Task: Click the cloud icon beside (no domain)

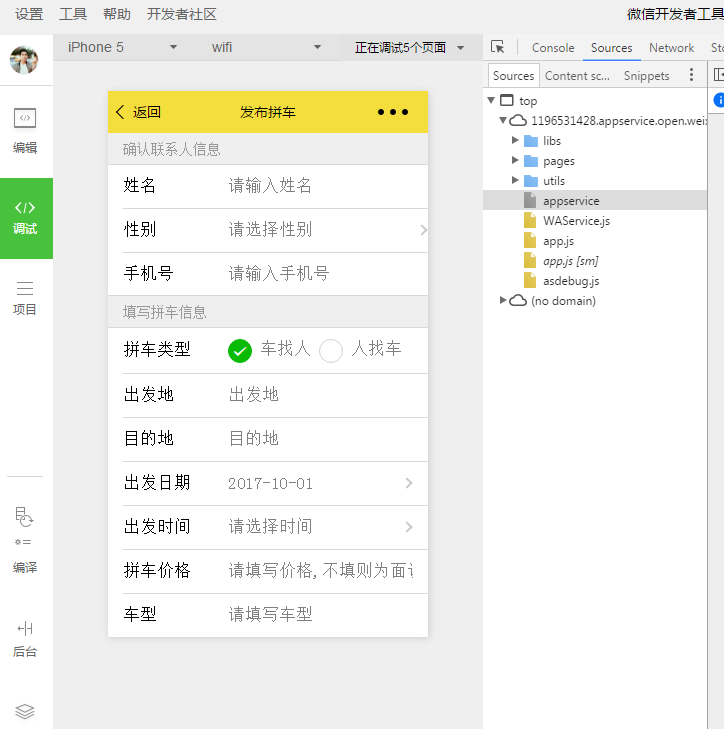Action: (x=518, y=300)
